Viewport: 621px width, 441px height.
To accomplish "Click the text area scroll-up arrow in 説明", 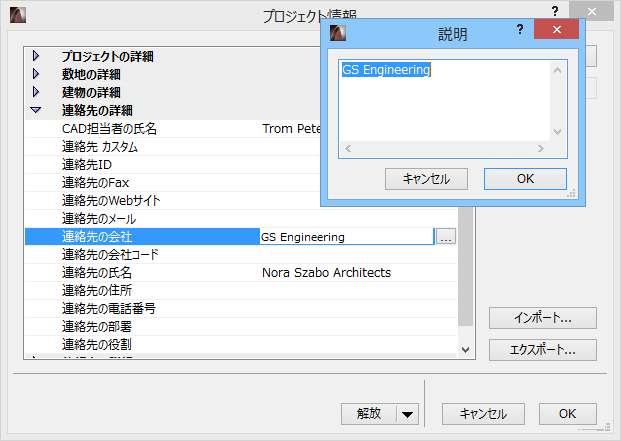I will 558,70.
